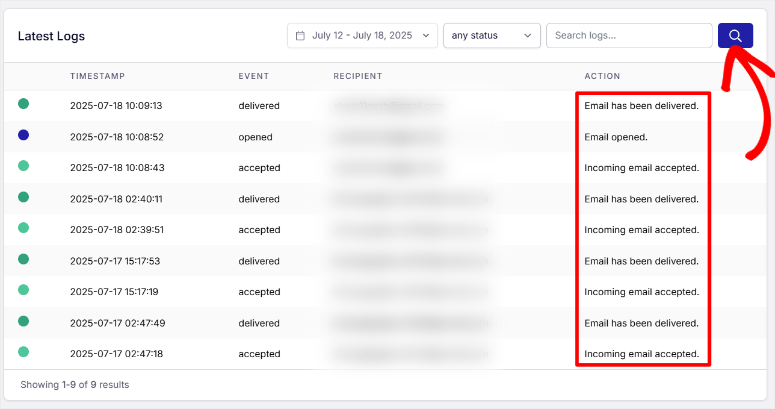This screenshot has height=409, width=775.
Task: Click Email has been delivered. in the 02:47:49 row
Action: tap(642, 323)
